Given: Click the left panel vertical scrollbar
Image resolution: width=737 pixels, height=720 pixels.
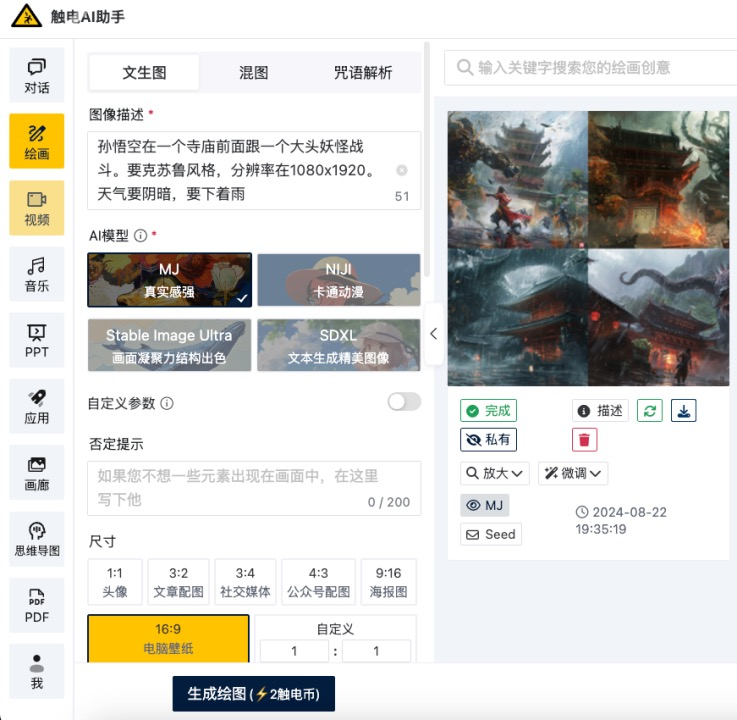Looking at the screenshot, I should click(x=427, y=160).
